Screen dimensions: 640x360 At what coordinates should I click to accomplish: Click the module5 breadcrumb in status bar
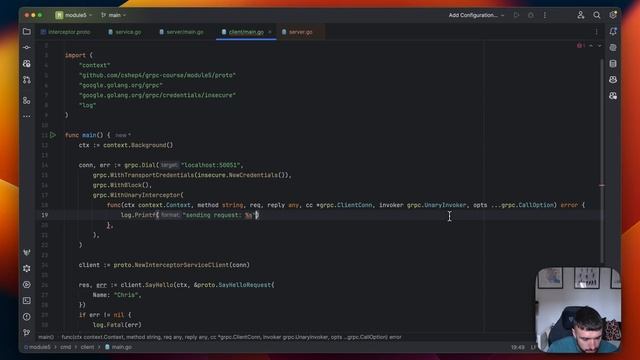click(39, 347)
